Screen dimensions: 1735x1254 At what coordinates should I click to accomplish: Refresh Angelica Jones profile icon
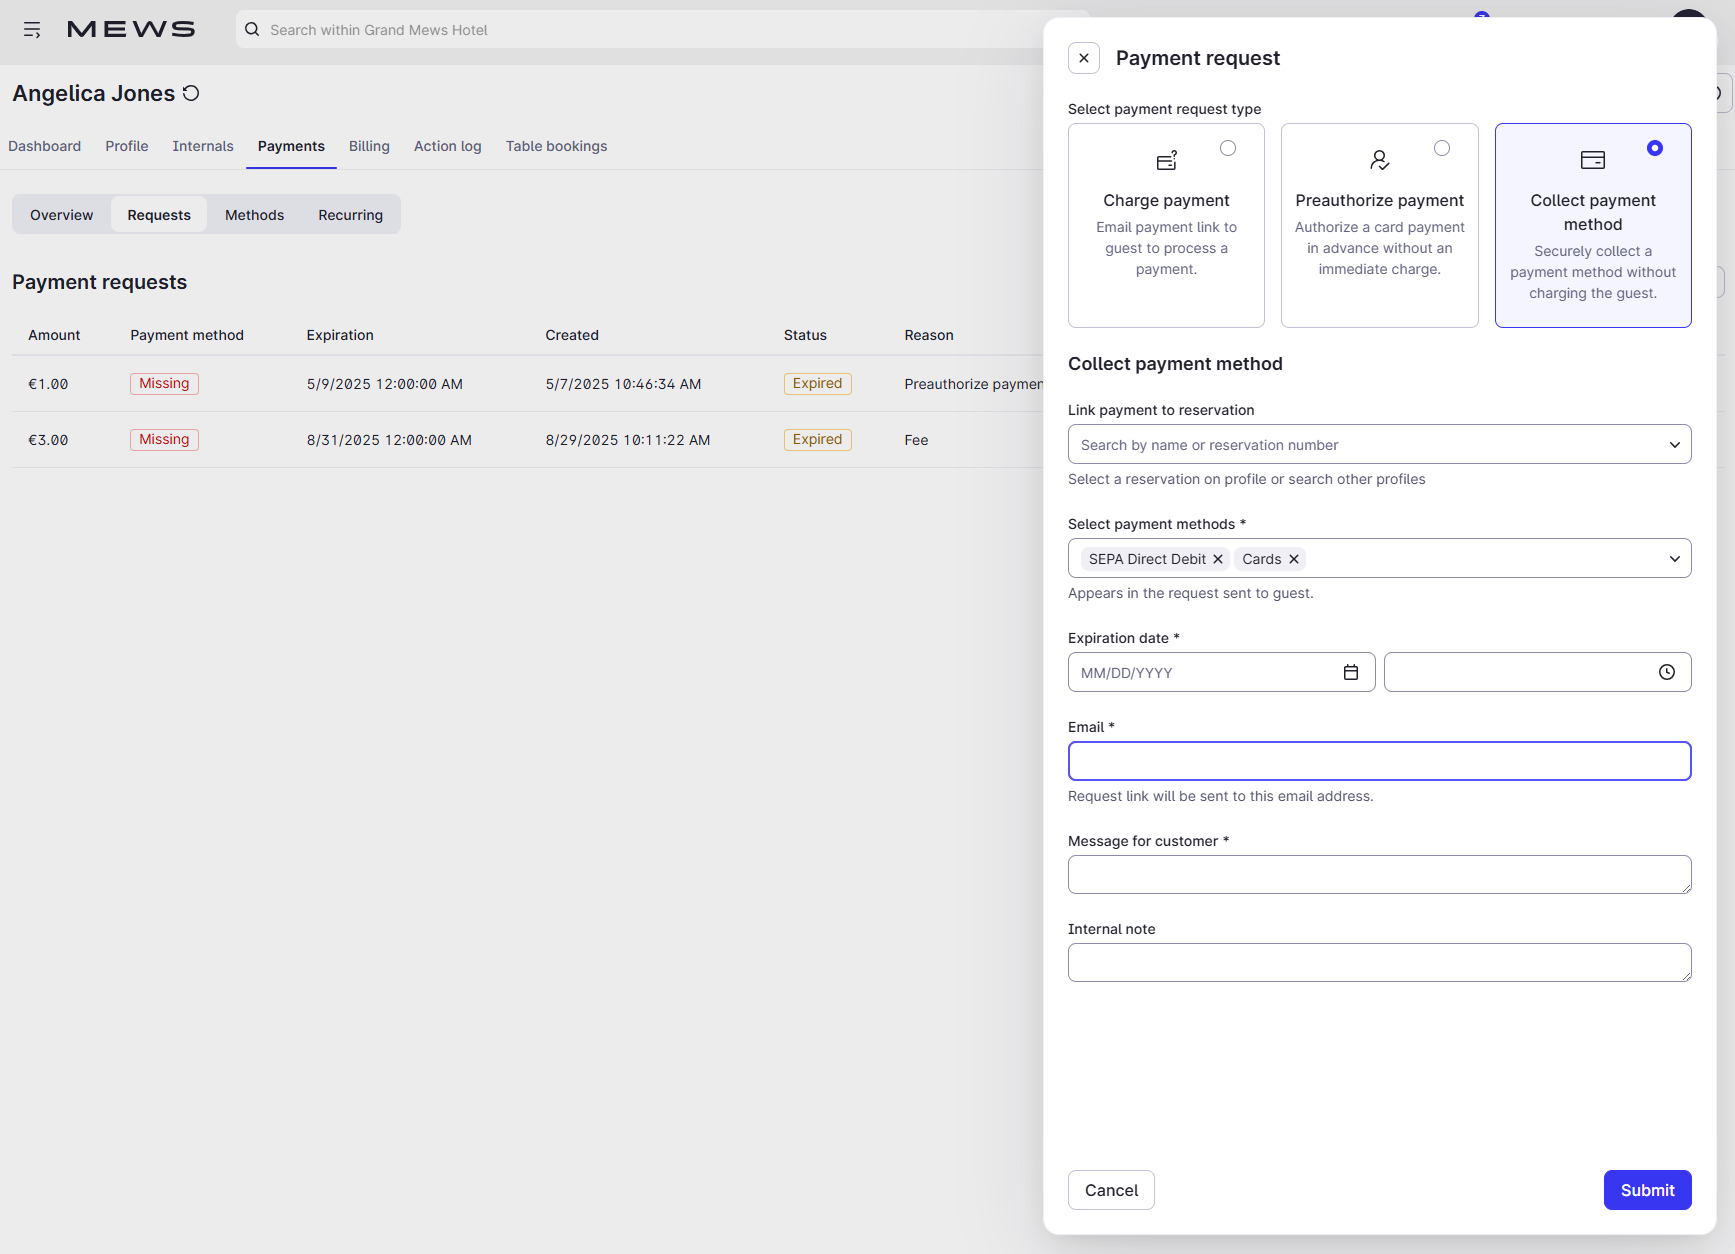click(x=191, y=93)
